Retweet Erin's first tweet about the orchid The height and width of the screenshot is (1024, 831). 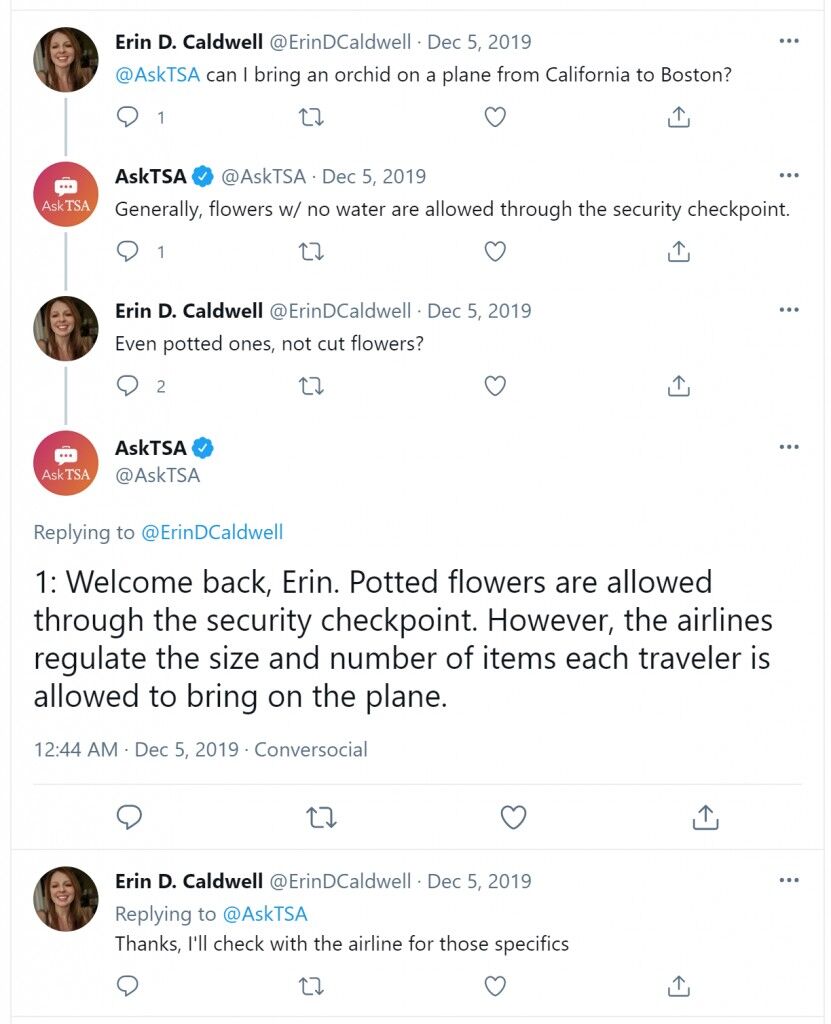click(x=311, y=118)
